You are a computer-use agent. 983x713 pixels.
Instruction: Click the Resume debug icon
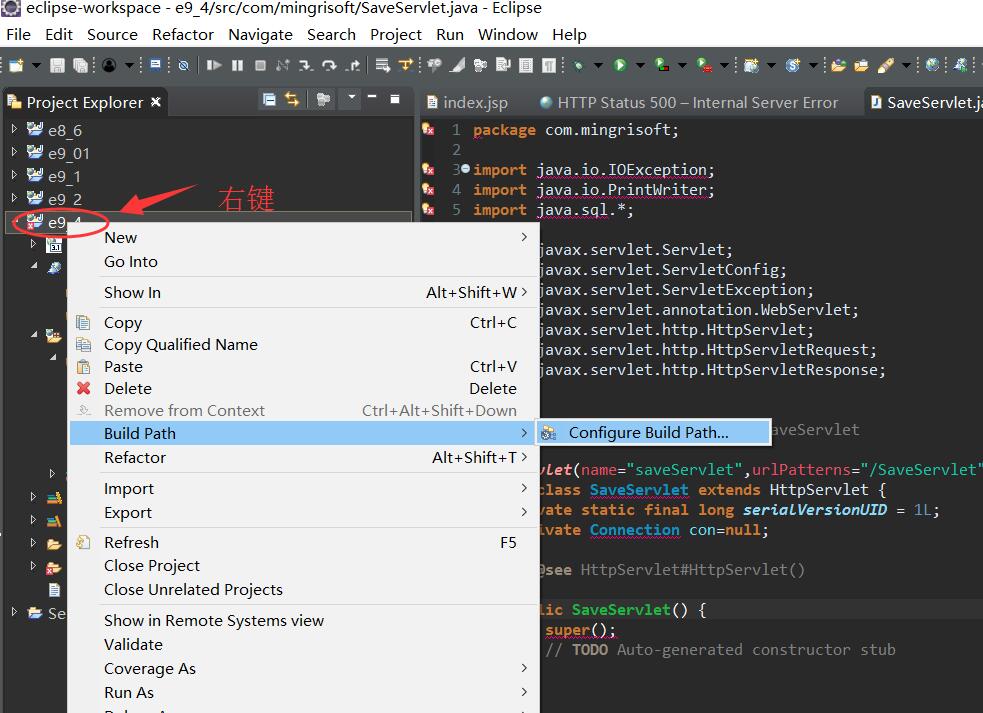(x=214, y=65)
